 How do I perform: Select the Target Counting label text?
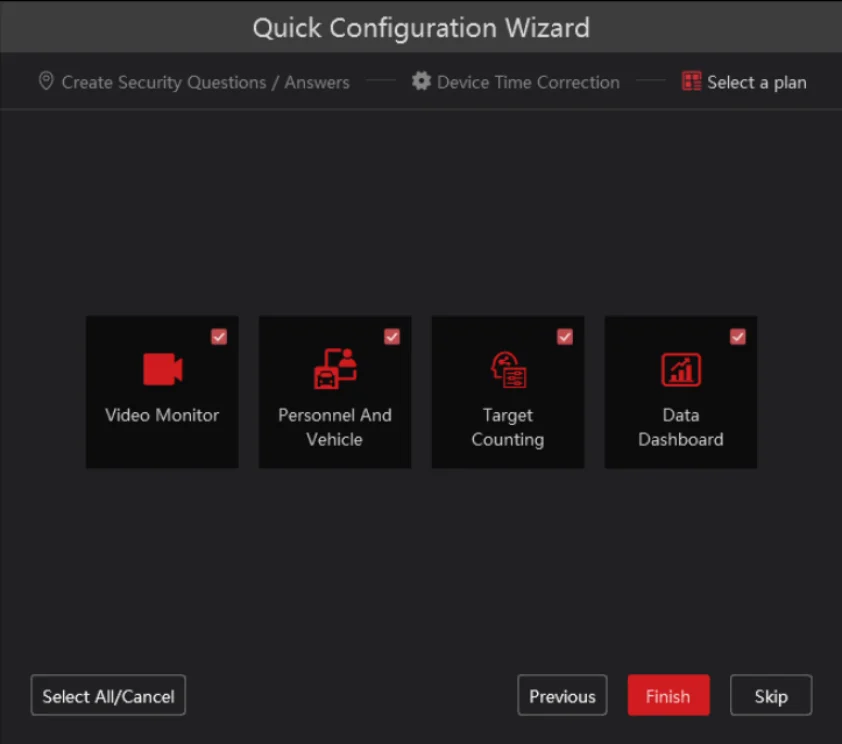pyautogui.click(x=508, y=427)
